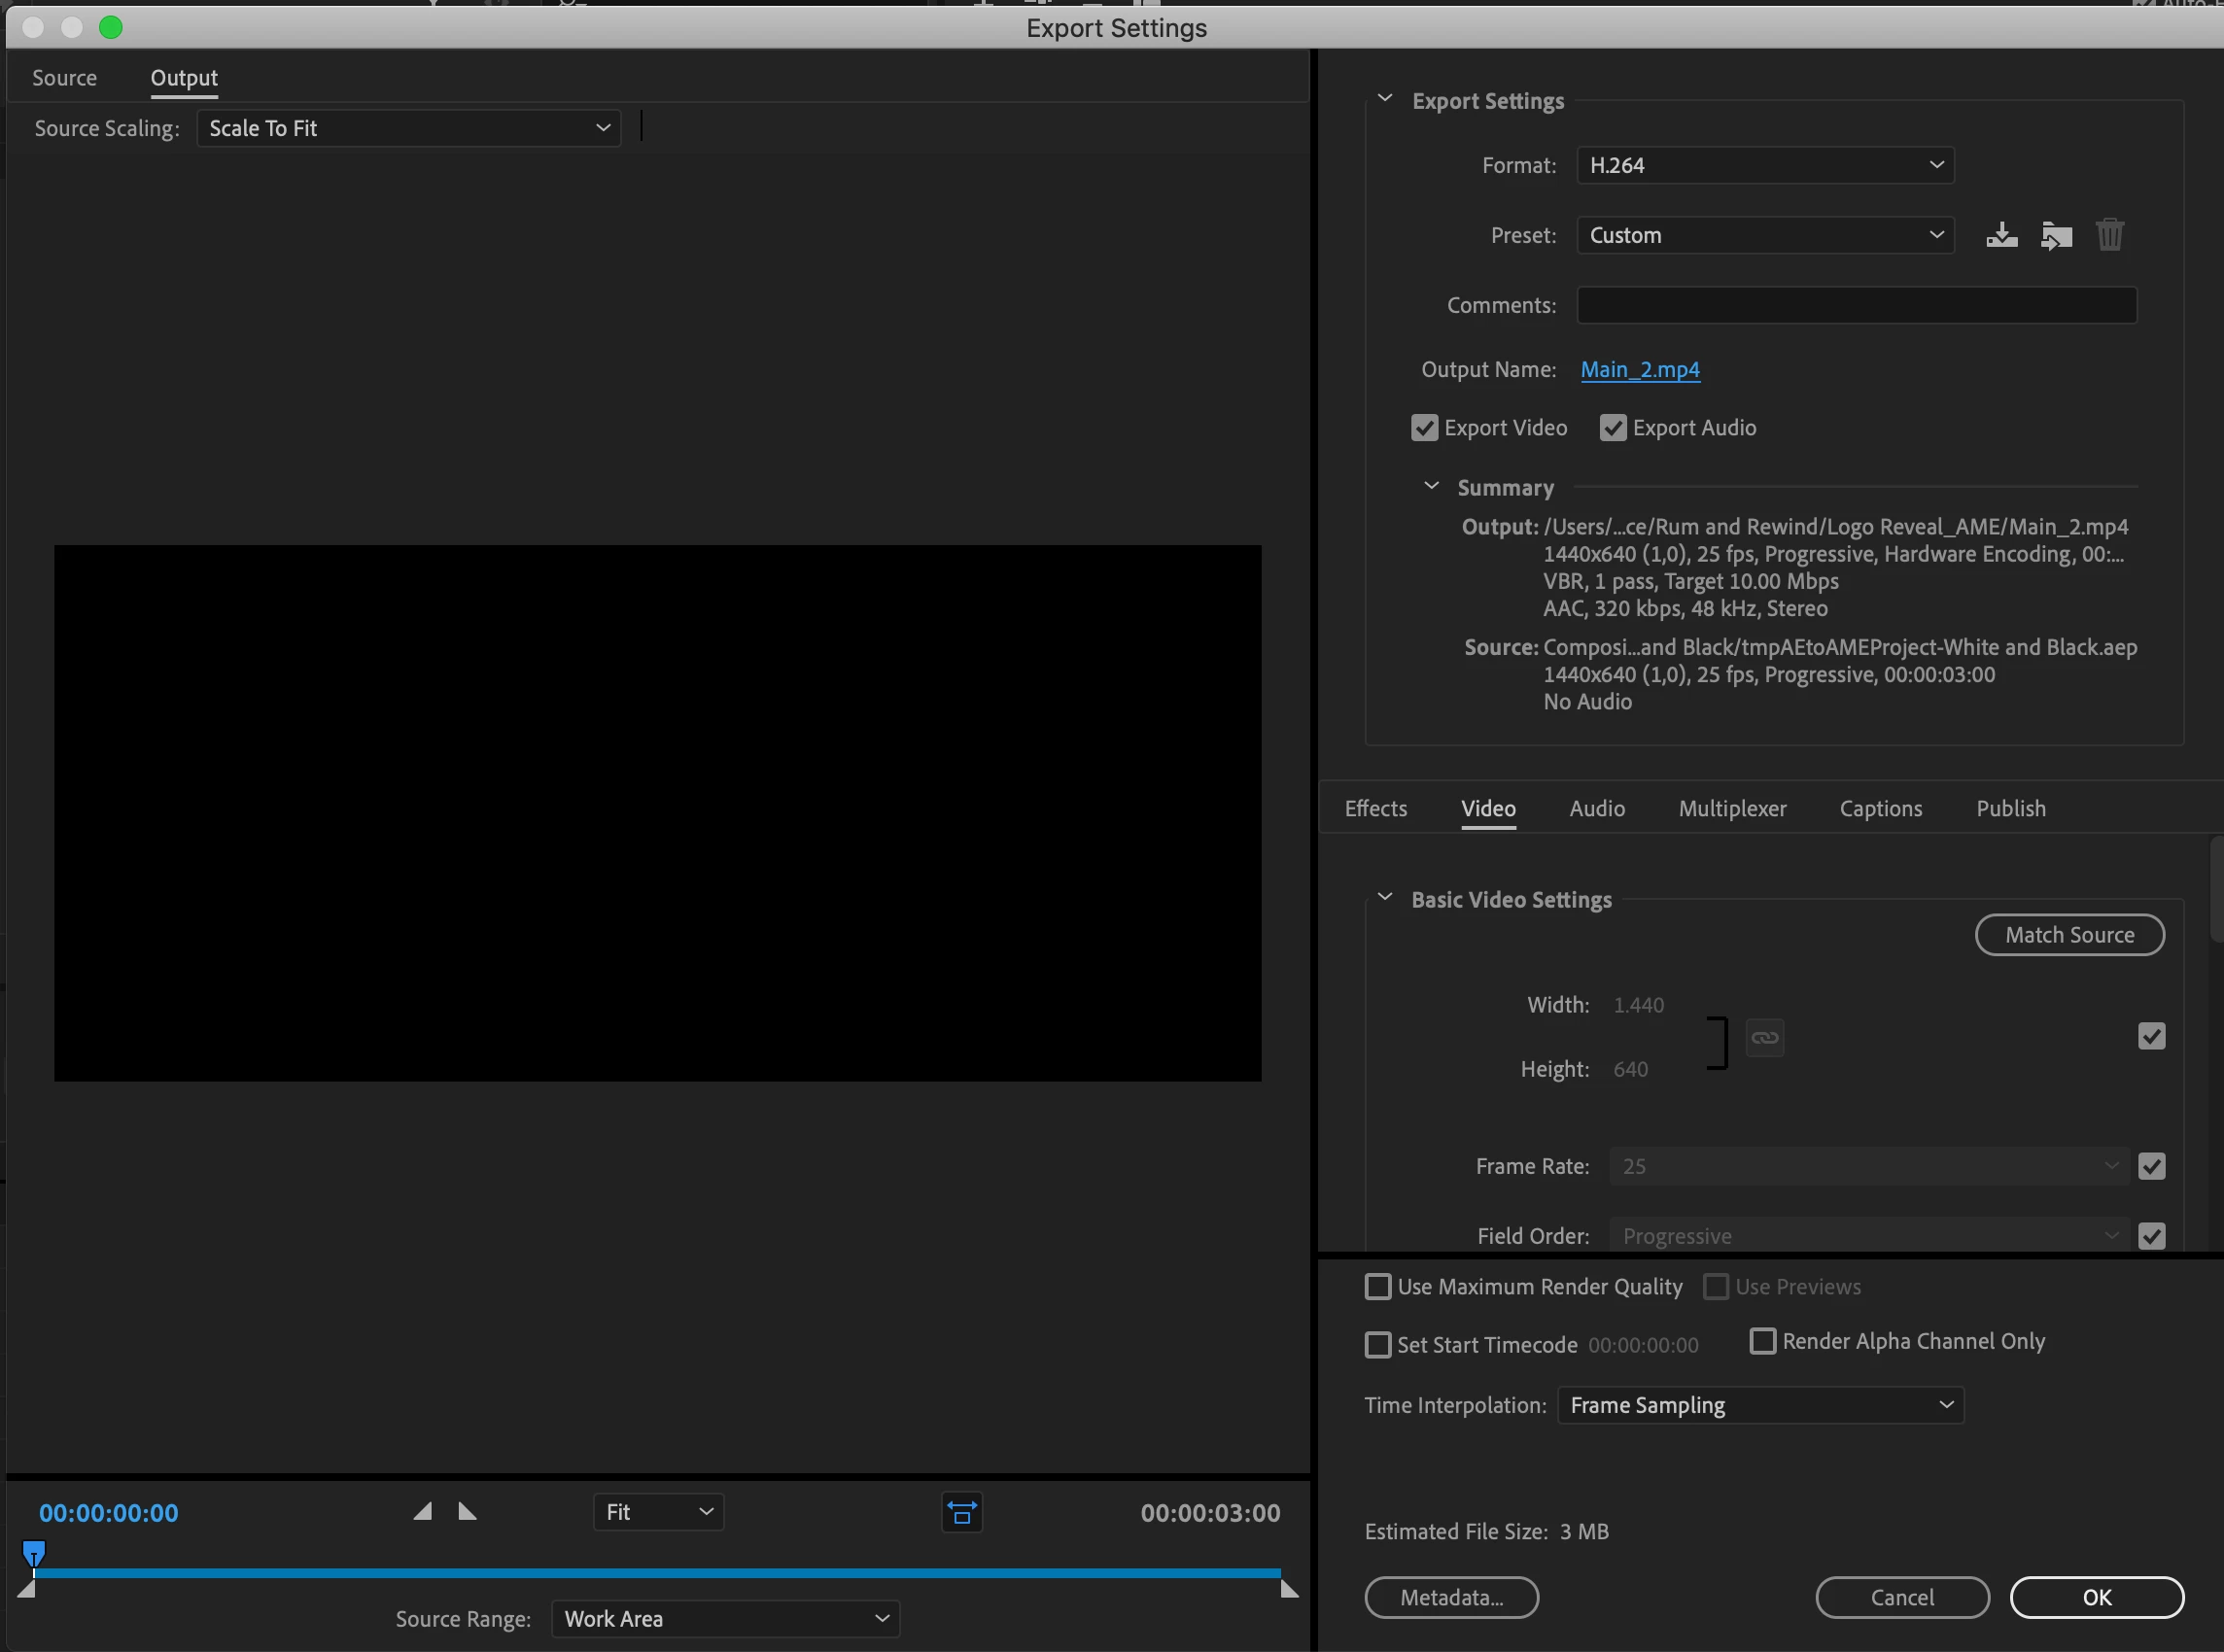Click the blue playhead marker
This screenshot has height=1652, width=2224.
(34, 1553)
